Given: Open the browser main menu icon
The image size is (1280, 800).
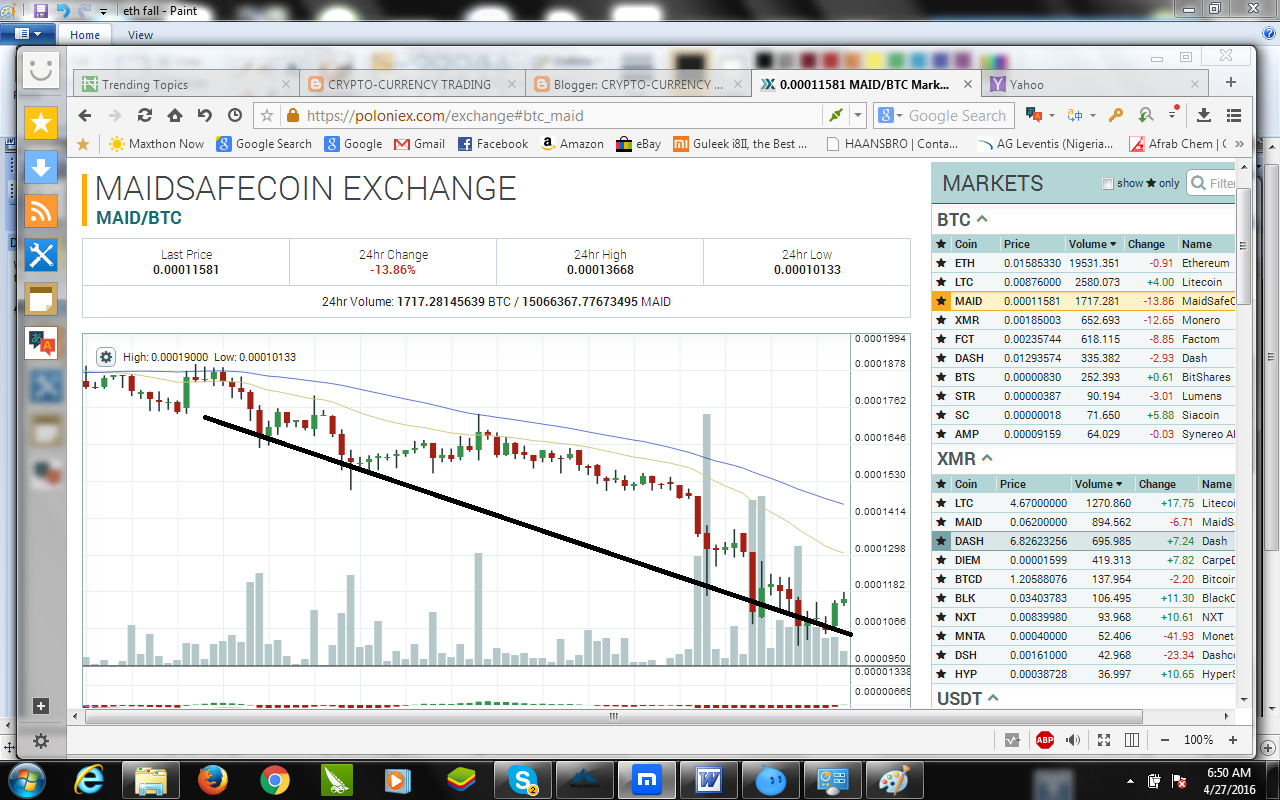Looking at the screenshot, I should click(1234, 116).
